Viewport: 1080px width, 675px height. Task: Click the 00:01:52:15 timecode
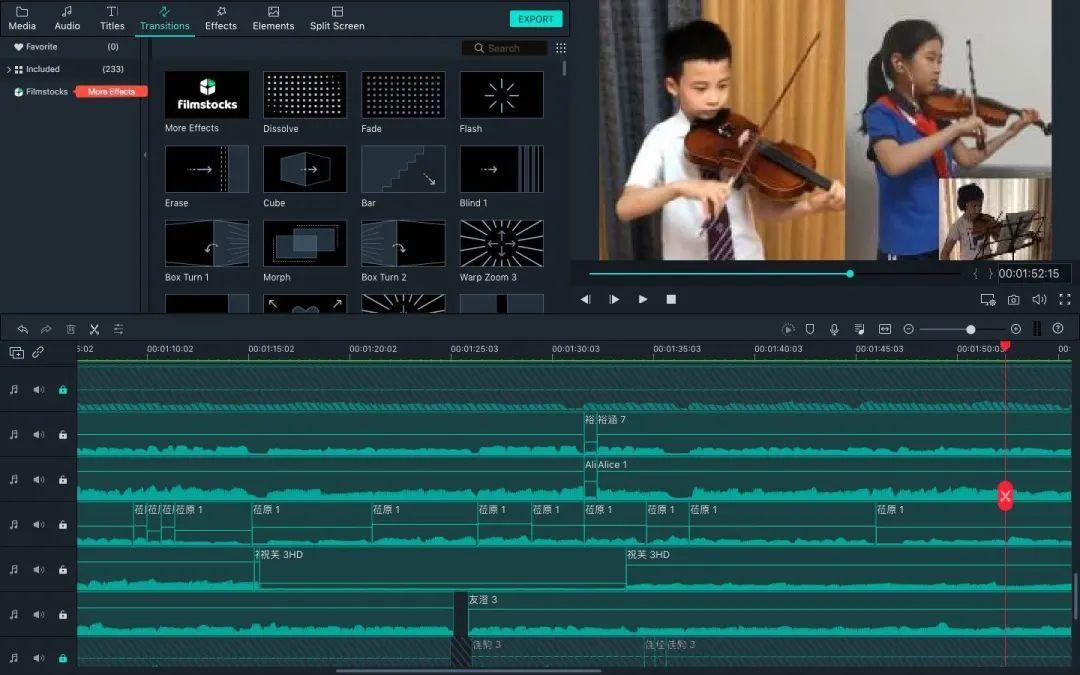[x=1028, y=273]
